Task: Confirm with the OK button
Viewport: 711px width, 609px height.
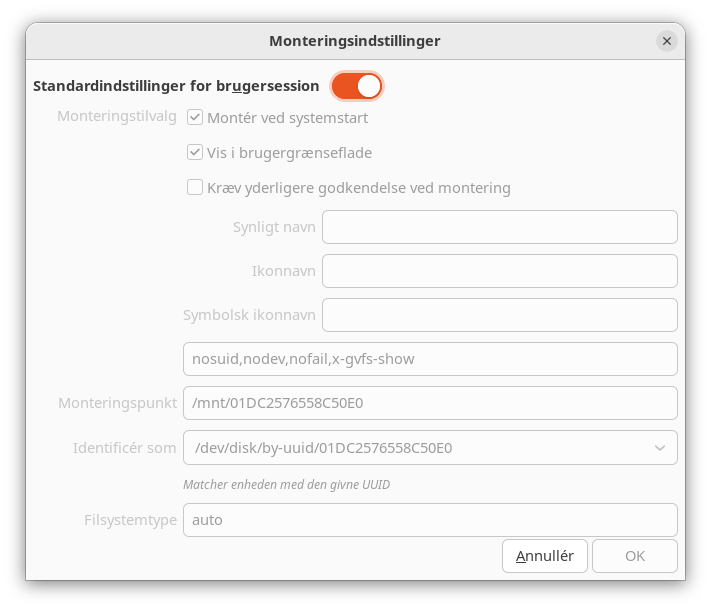Action: pos(634,556)
